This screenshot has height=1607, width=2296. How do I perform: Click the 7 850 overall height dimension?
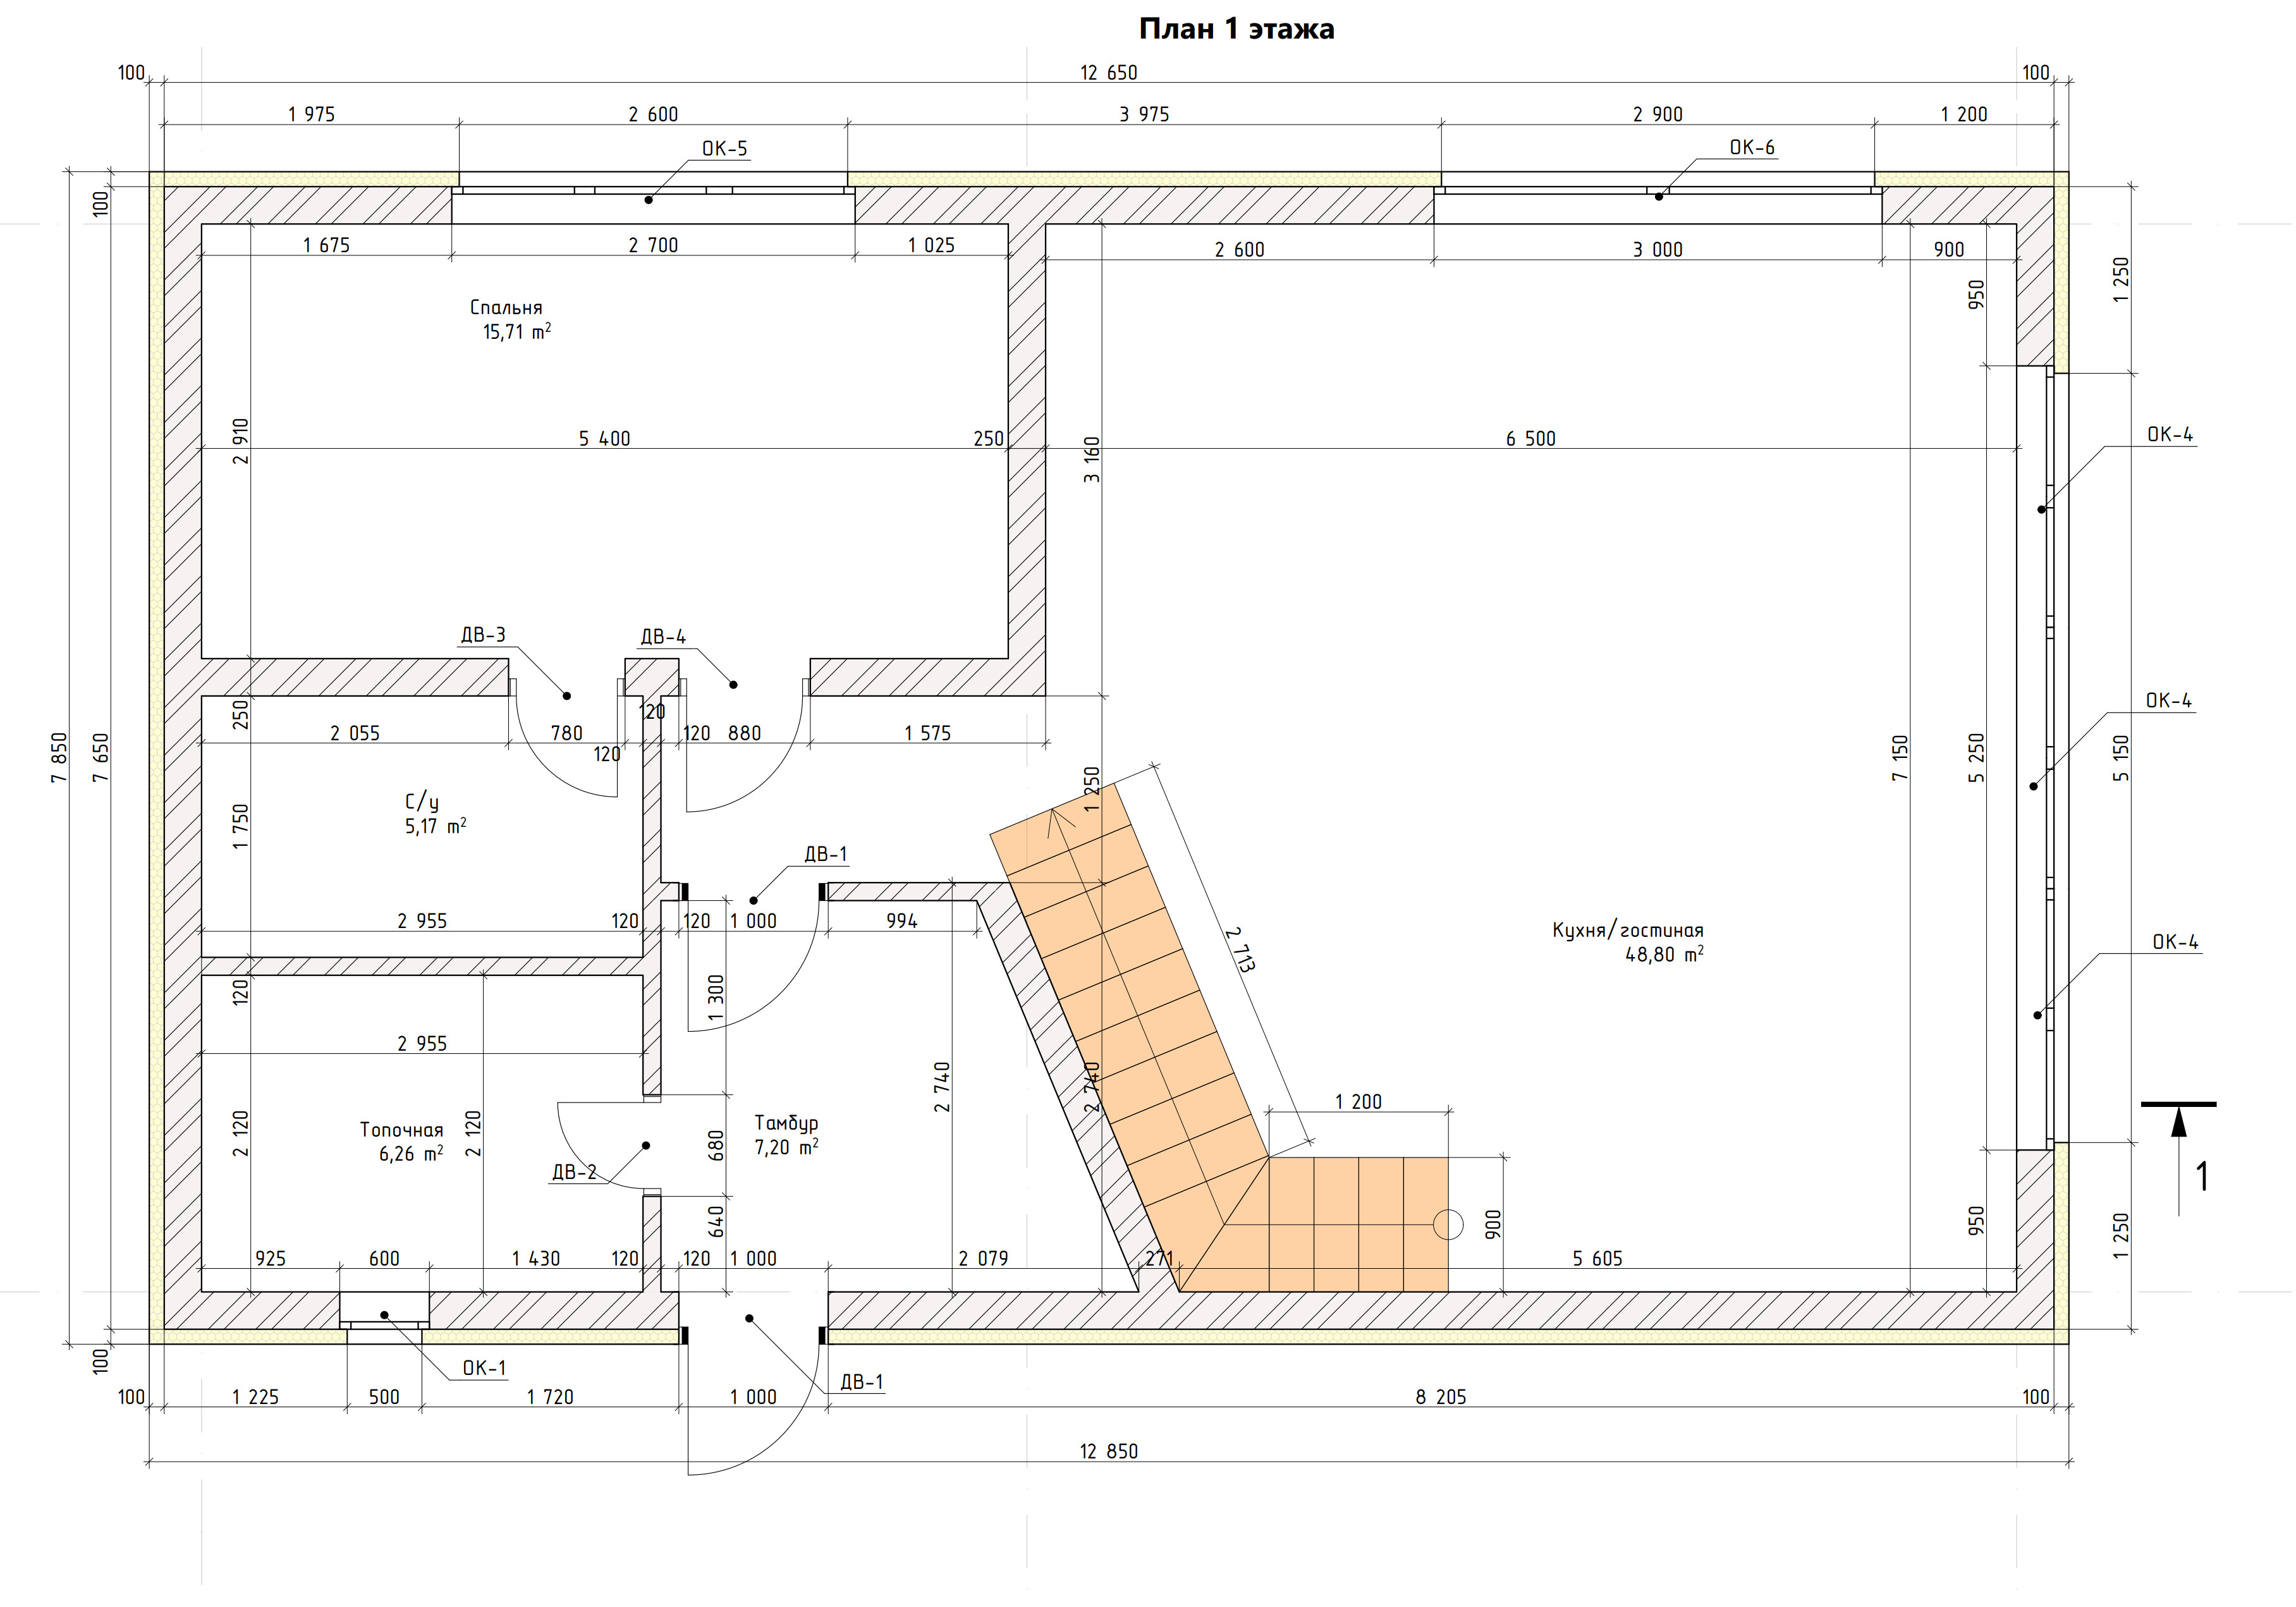pyautogui.click(x=60, y=757)
